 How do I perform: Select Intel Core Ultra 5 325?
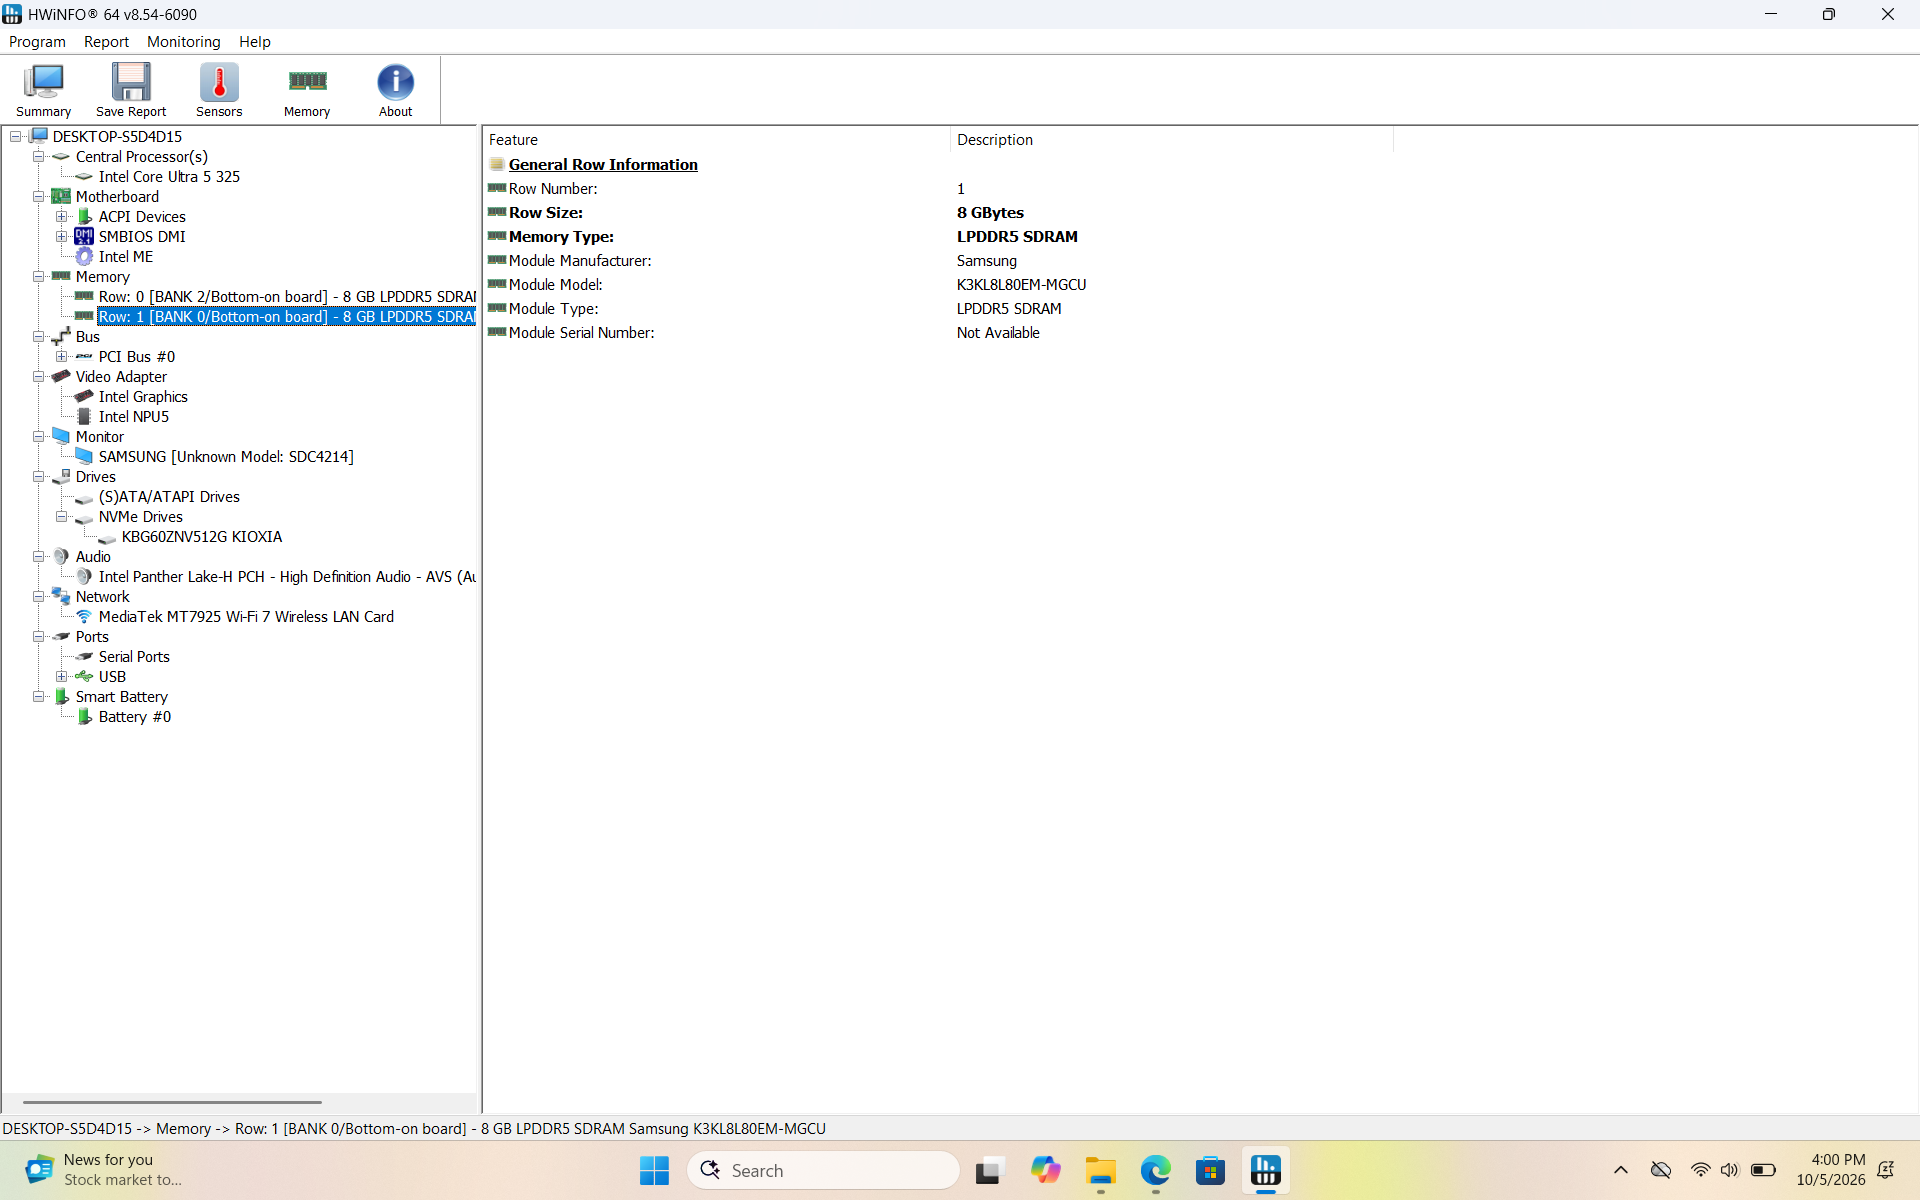tap(169, 177)
